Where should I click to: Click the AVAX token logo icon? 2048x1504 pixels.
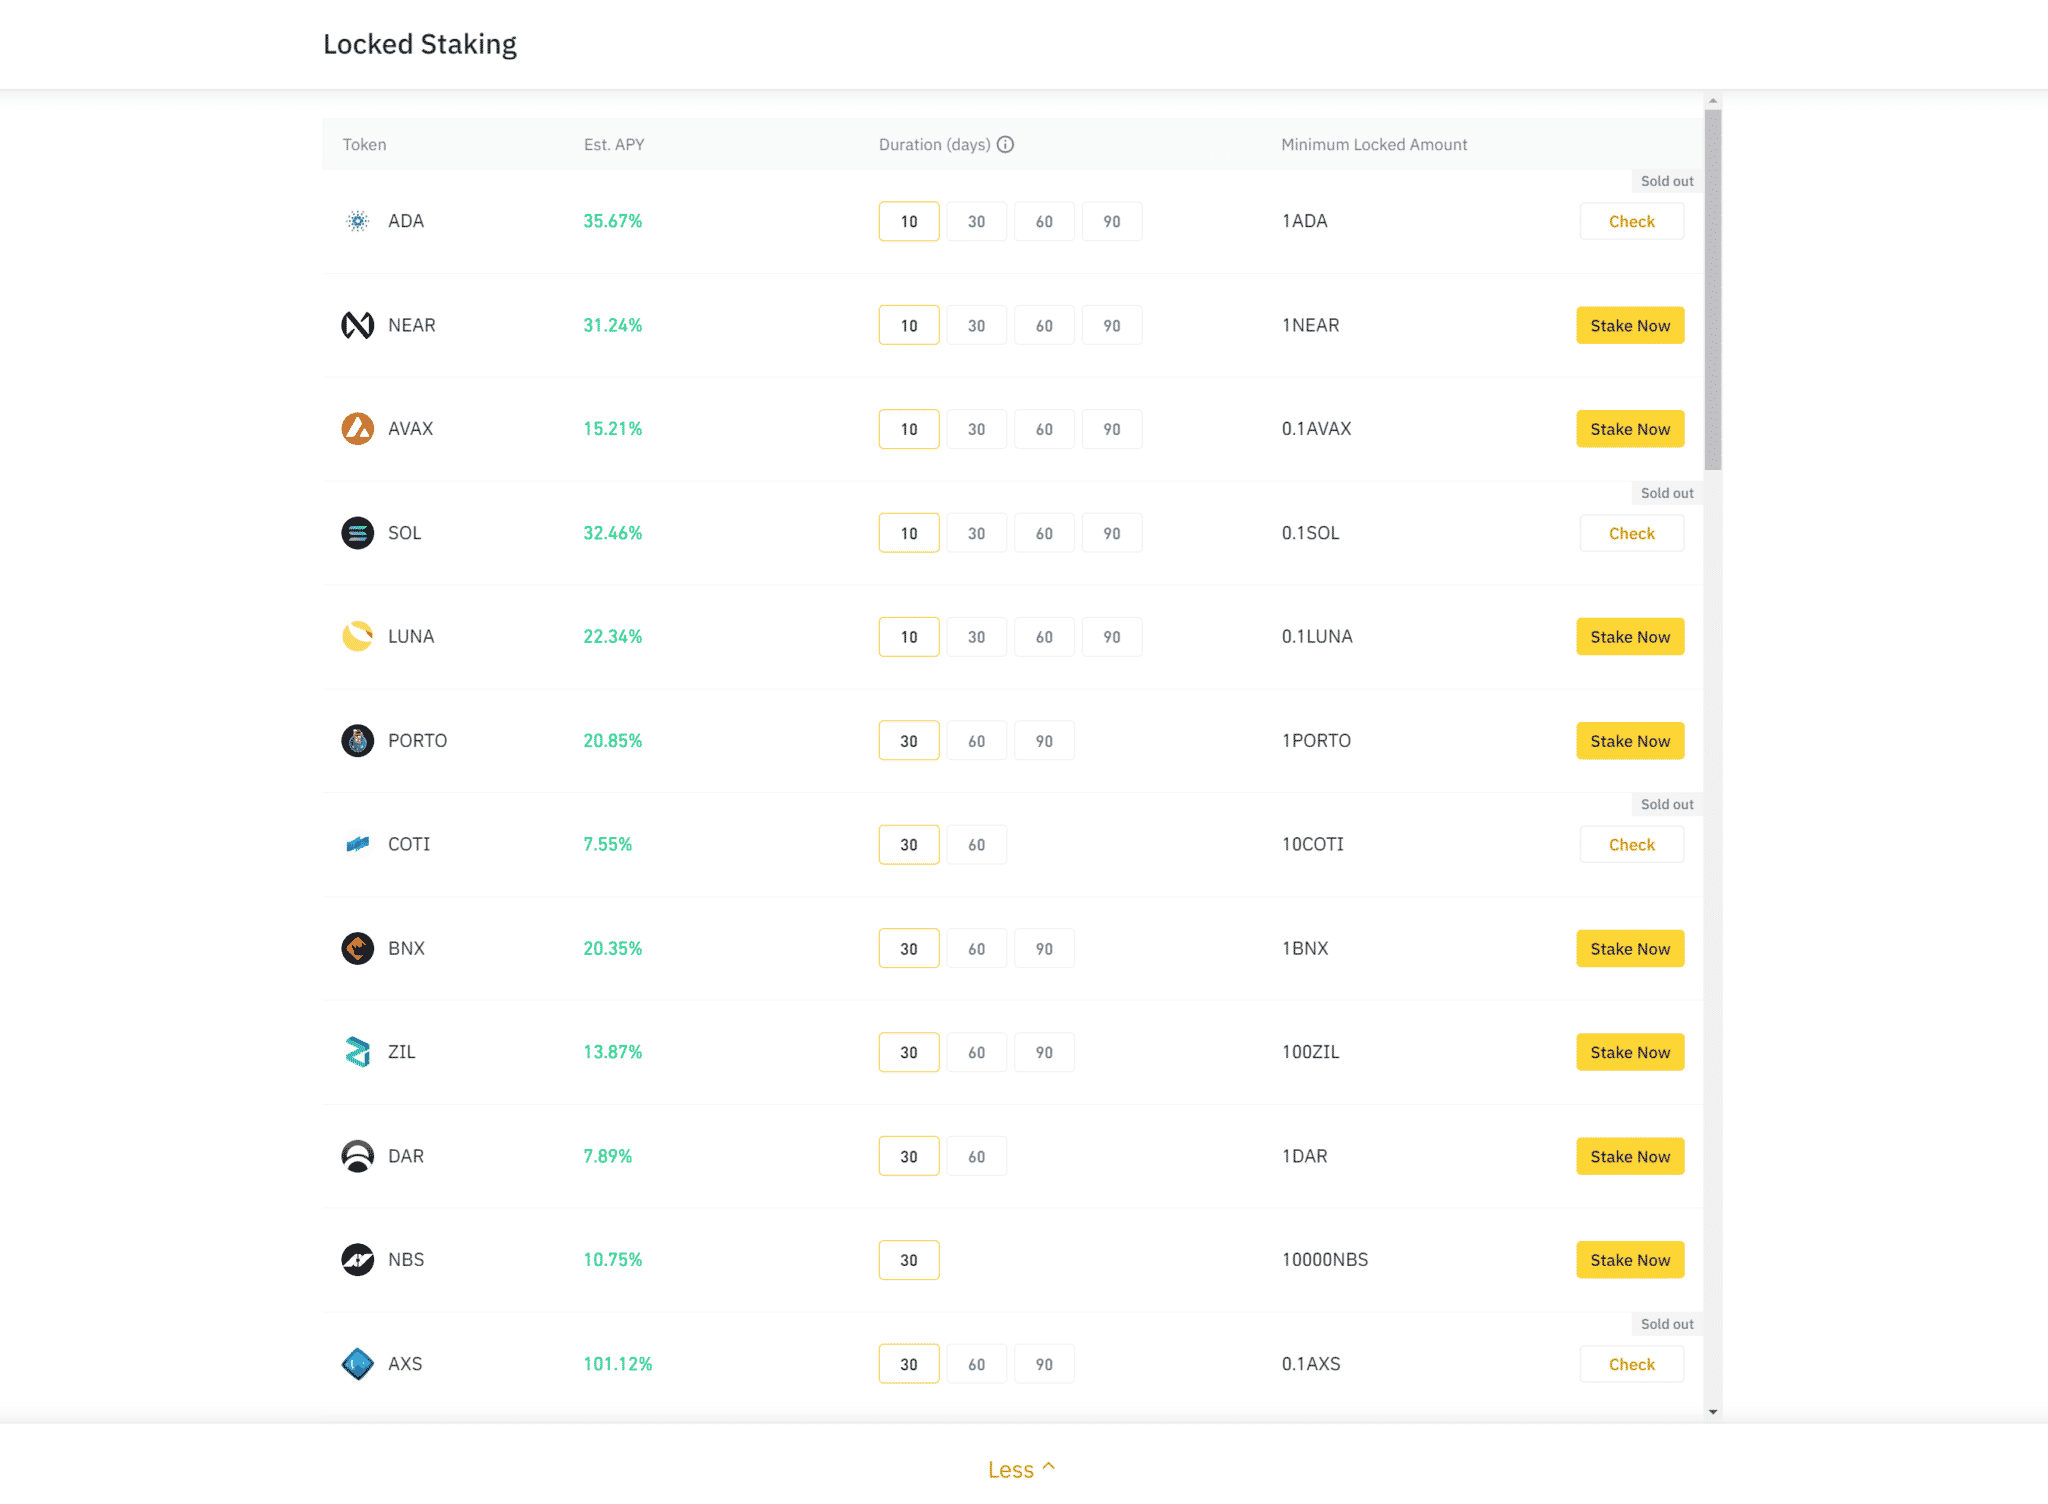point(357,429)
